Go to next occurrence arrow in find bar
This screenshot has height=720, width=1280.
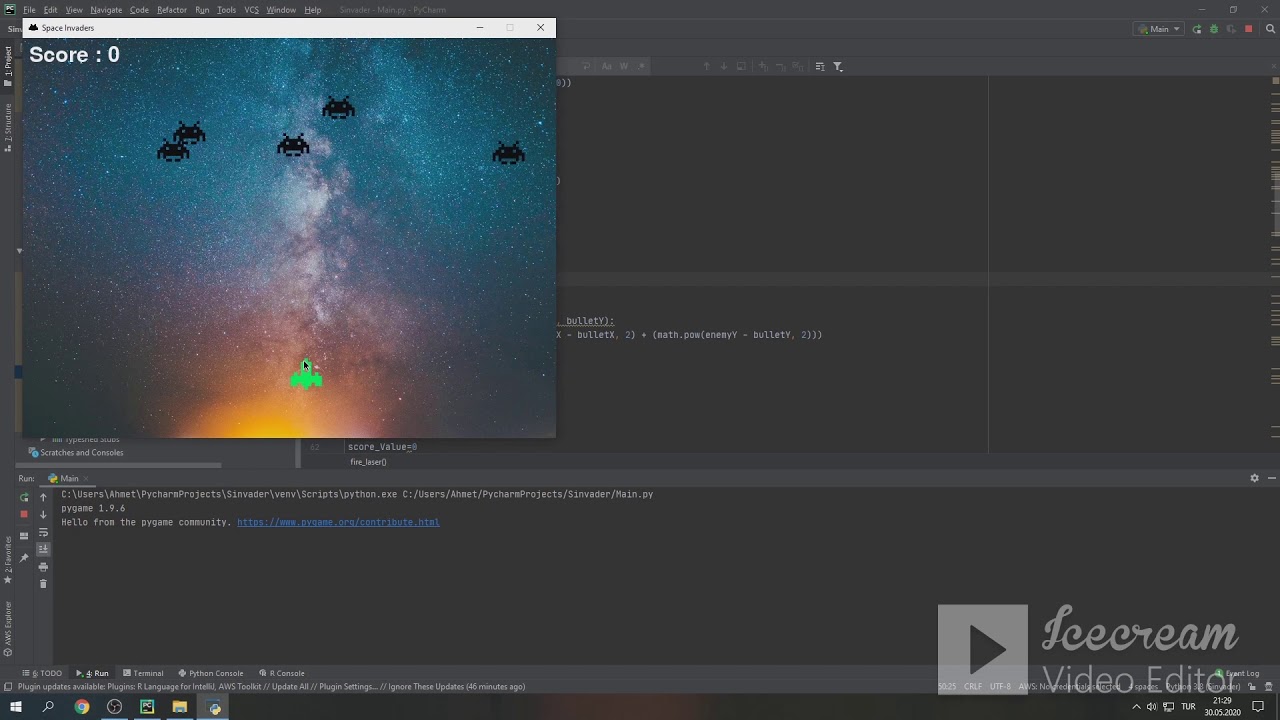(x=724, y=66)
